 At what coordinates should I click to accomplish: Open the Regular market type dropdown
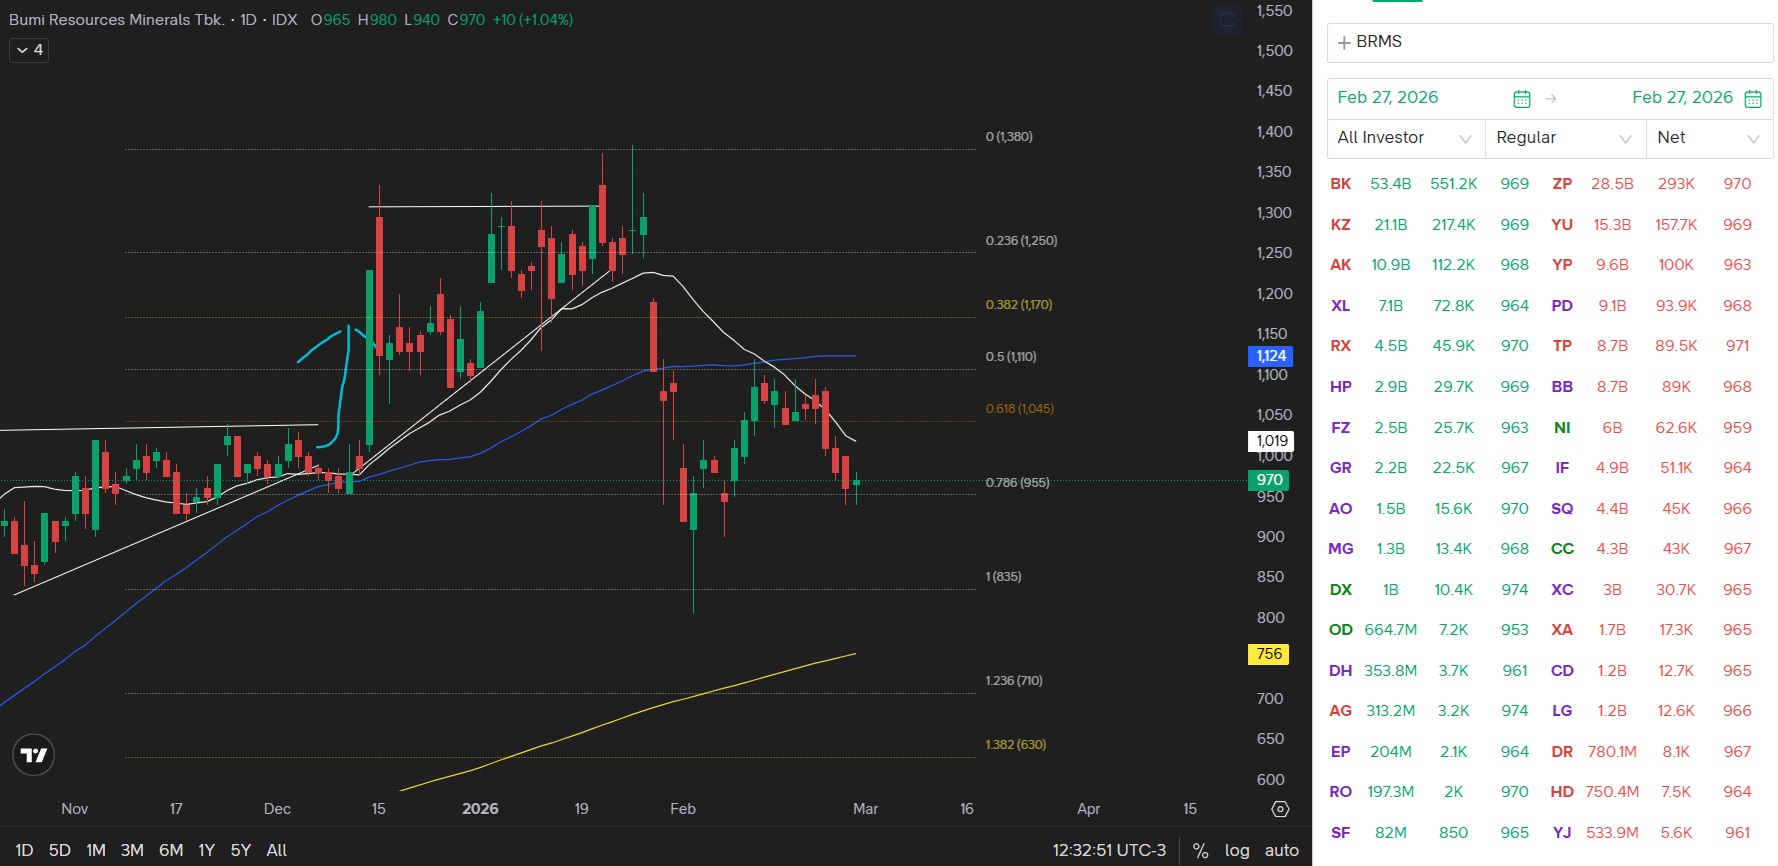[1565, 138]
